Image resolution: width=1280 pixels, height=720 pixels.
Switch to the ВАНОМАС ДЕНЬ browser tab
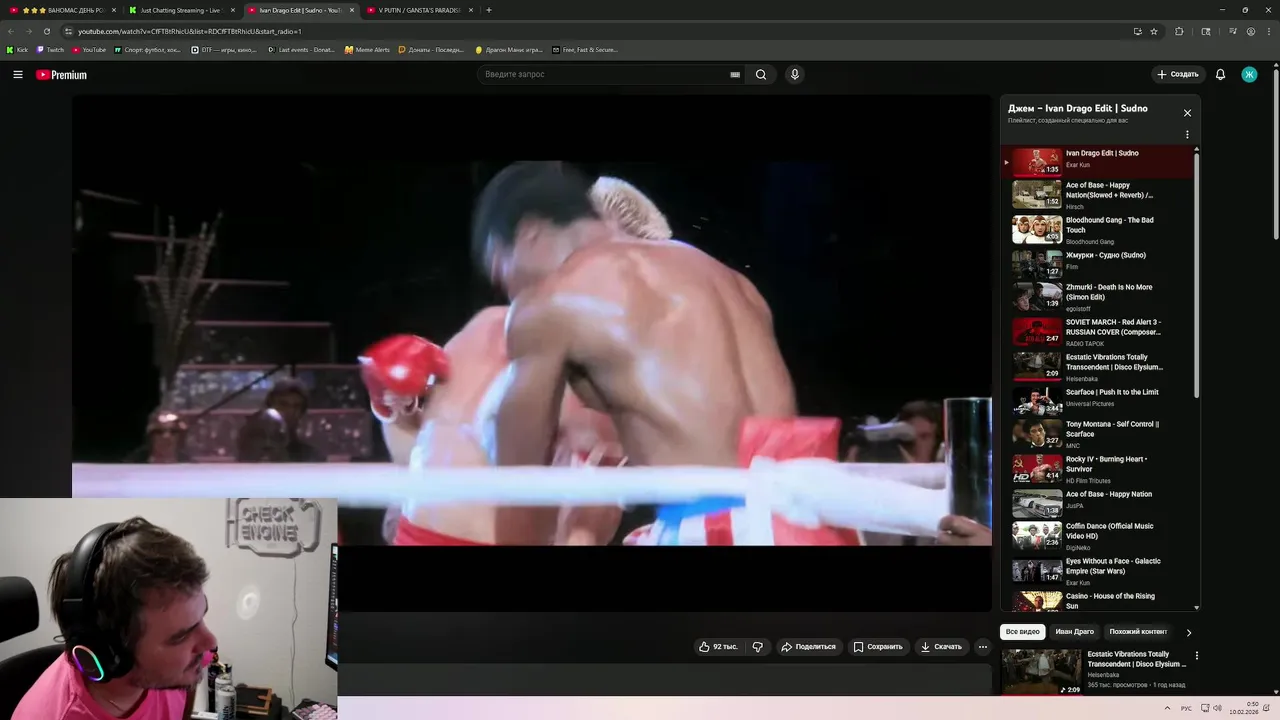62,10
